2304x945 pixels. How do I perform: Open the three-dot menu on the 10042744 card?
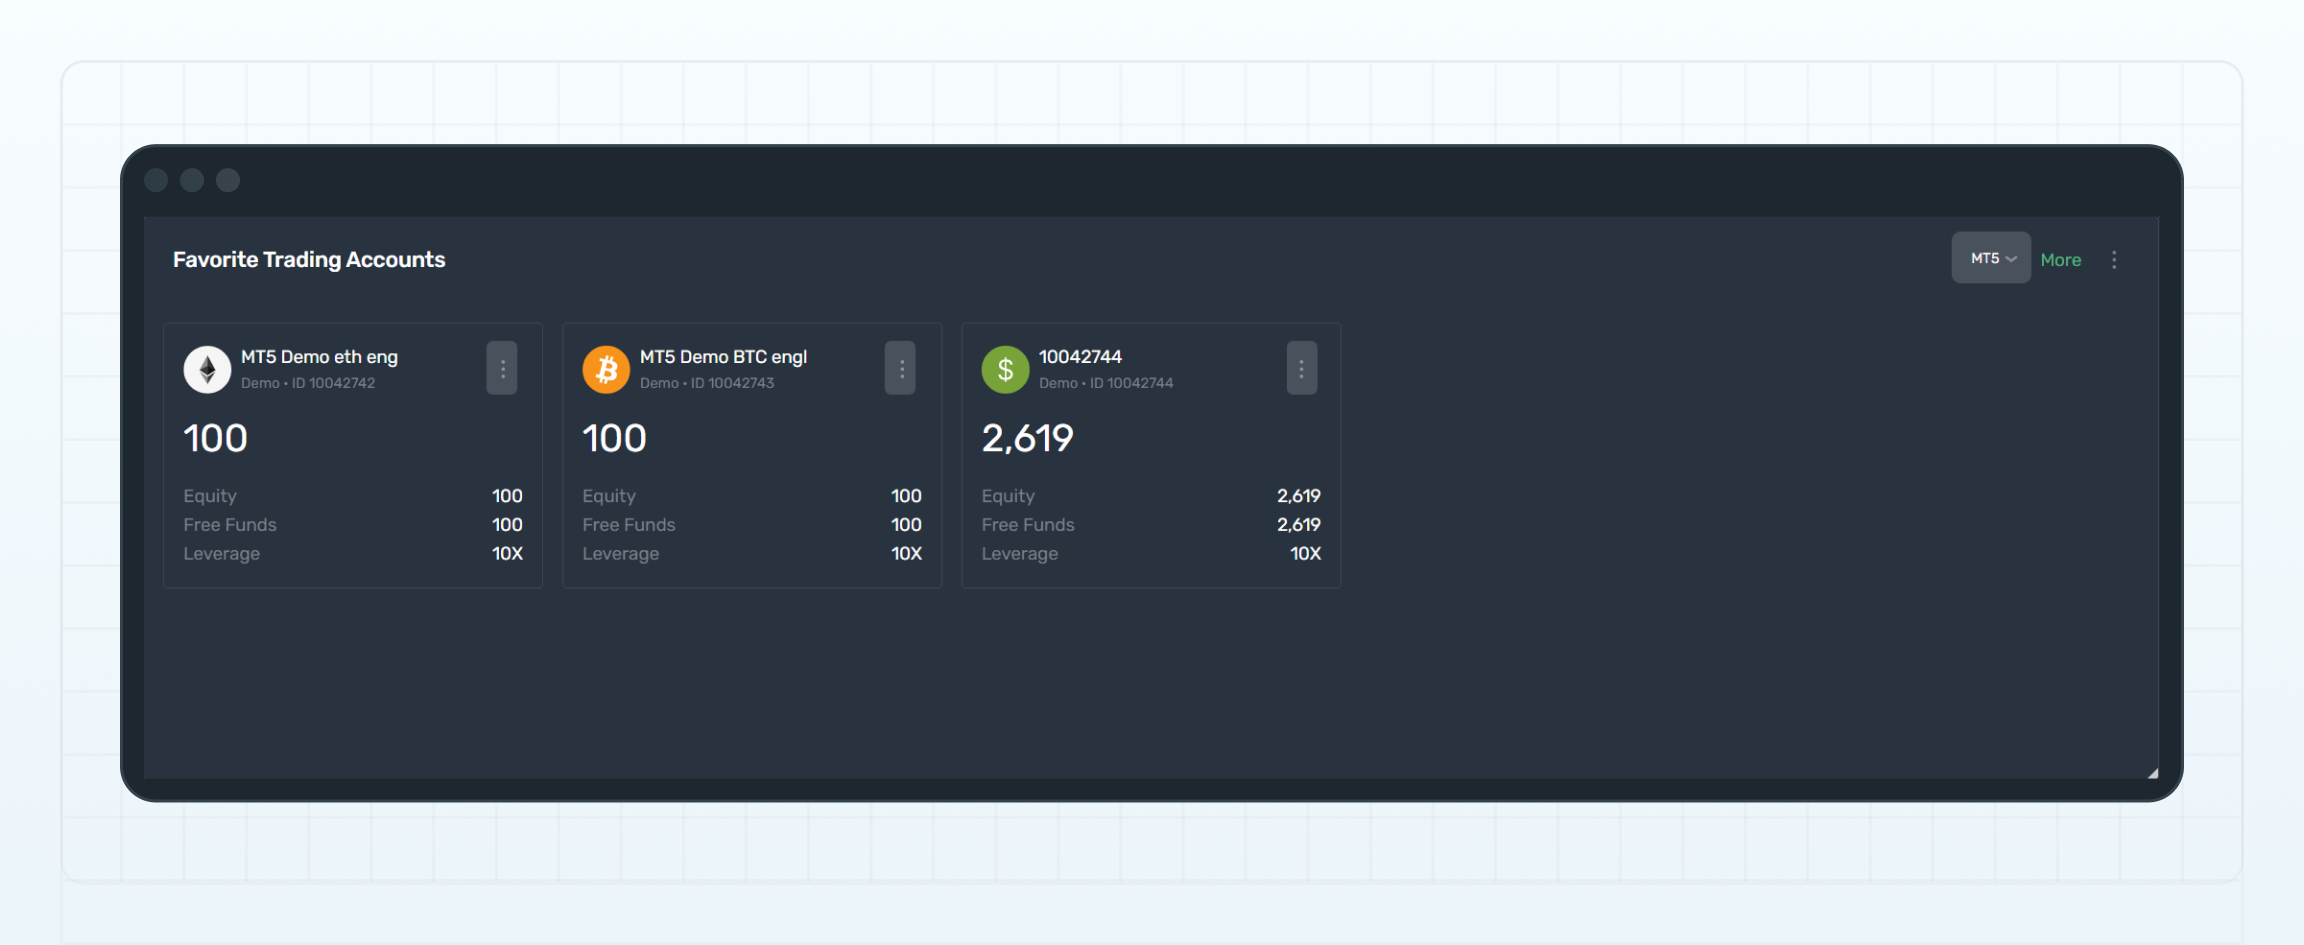1301,369
